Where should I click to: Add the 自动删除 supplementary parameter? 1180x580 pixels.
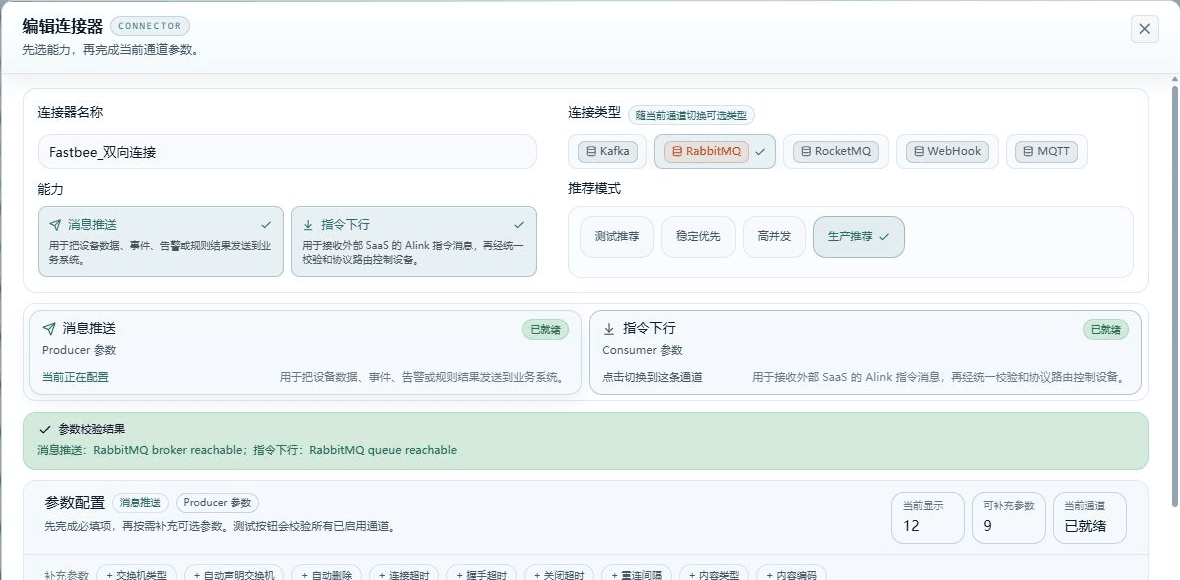pos(327,574)
